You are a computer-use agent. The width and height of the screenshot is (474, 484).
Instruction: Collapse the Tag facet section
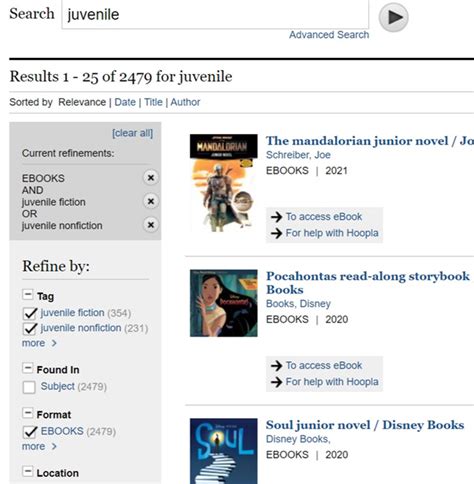(x=27, y=295)
